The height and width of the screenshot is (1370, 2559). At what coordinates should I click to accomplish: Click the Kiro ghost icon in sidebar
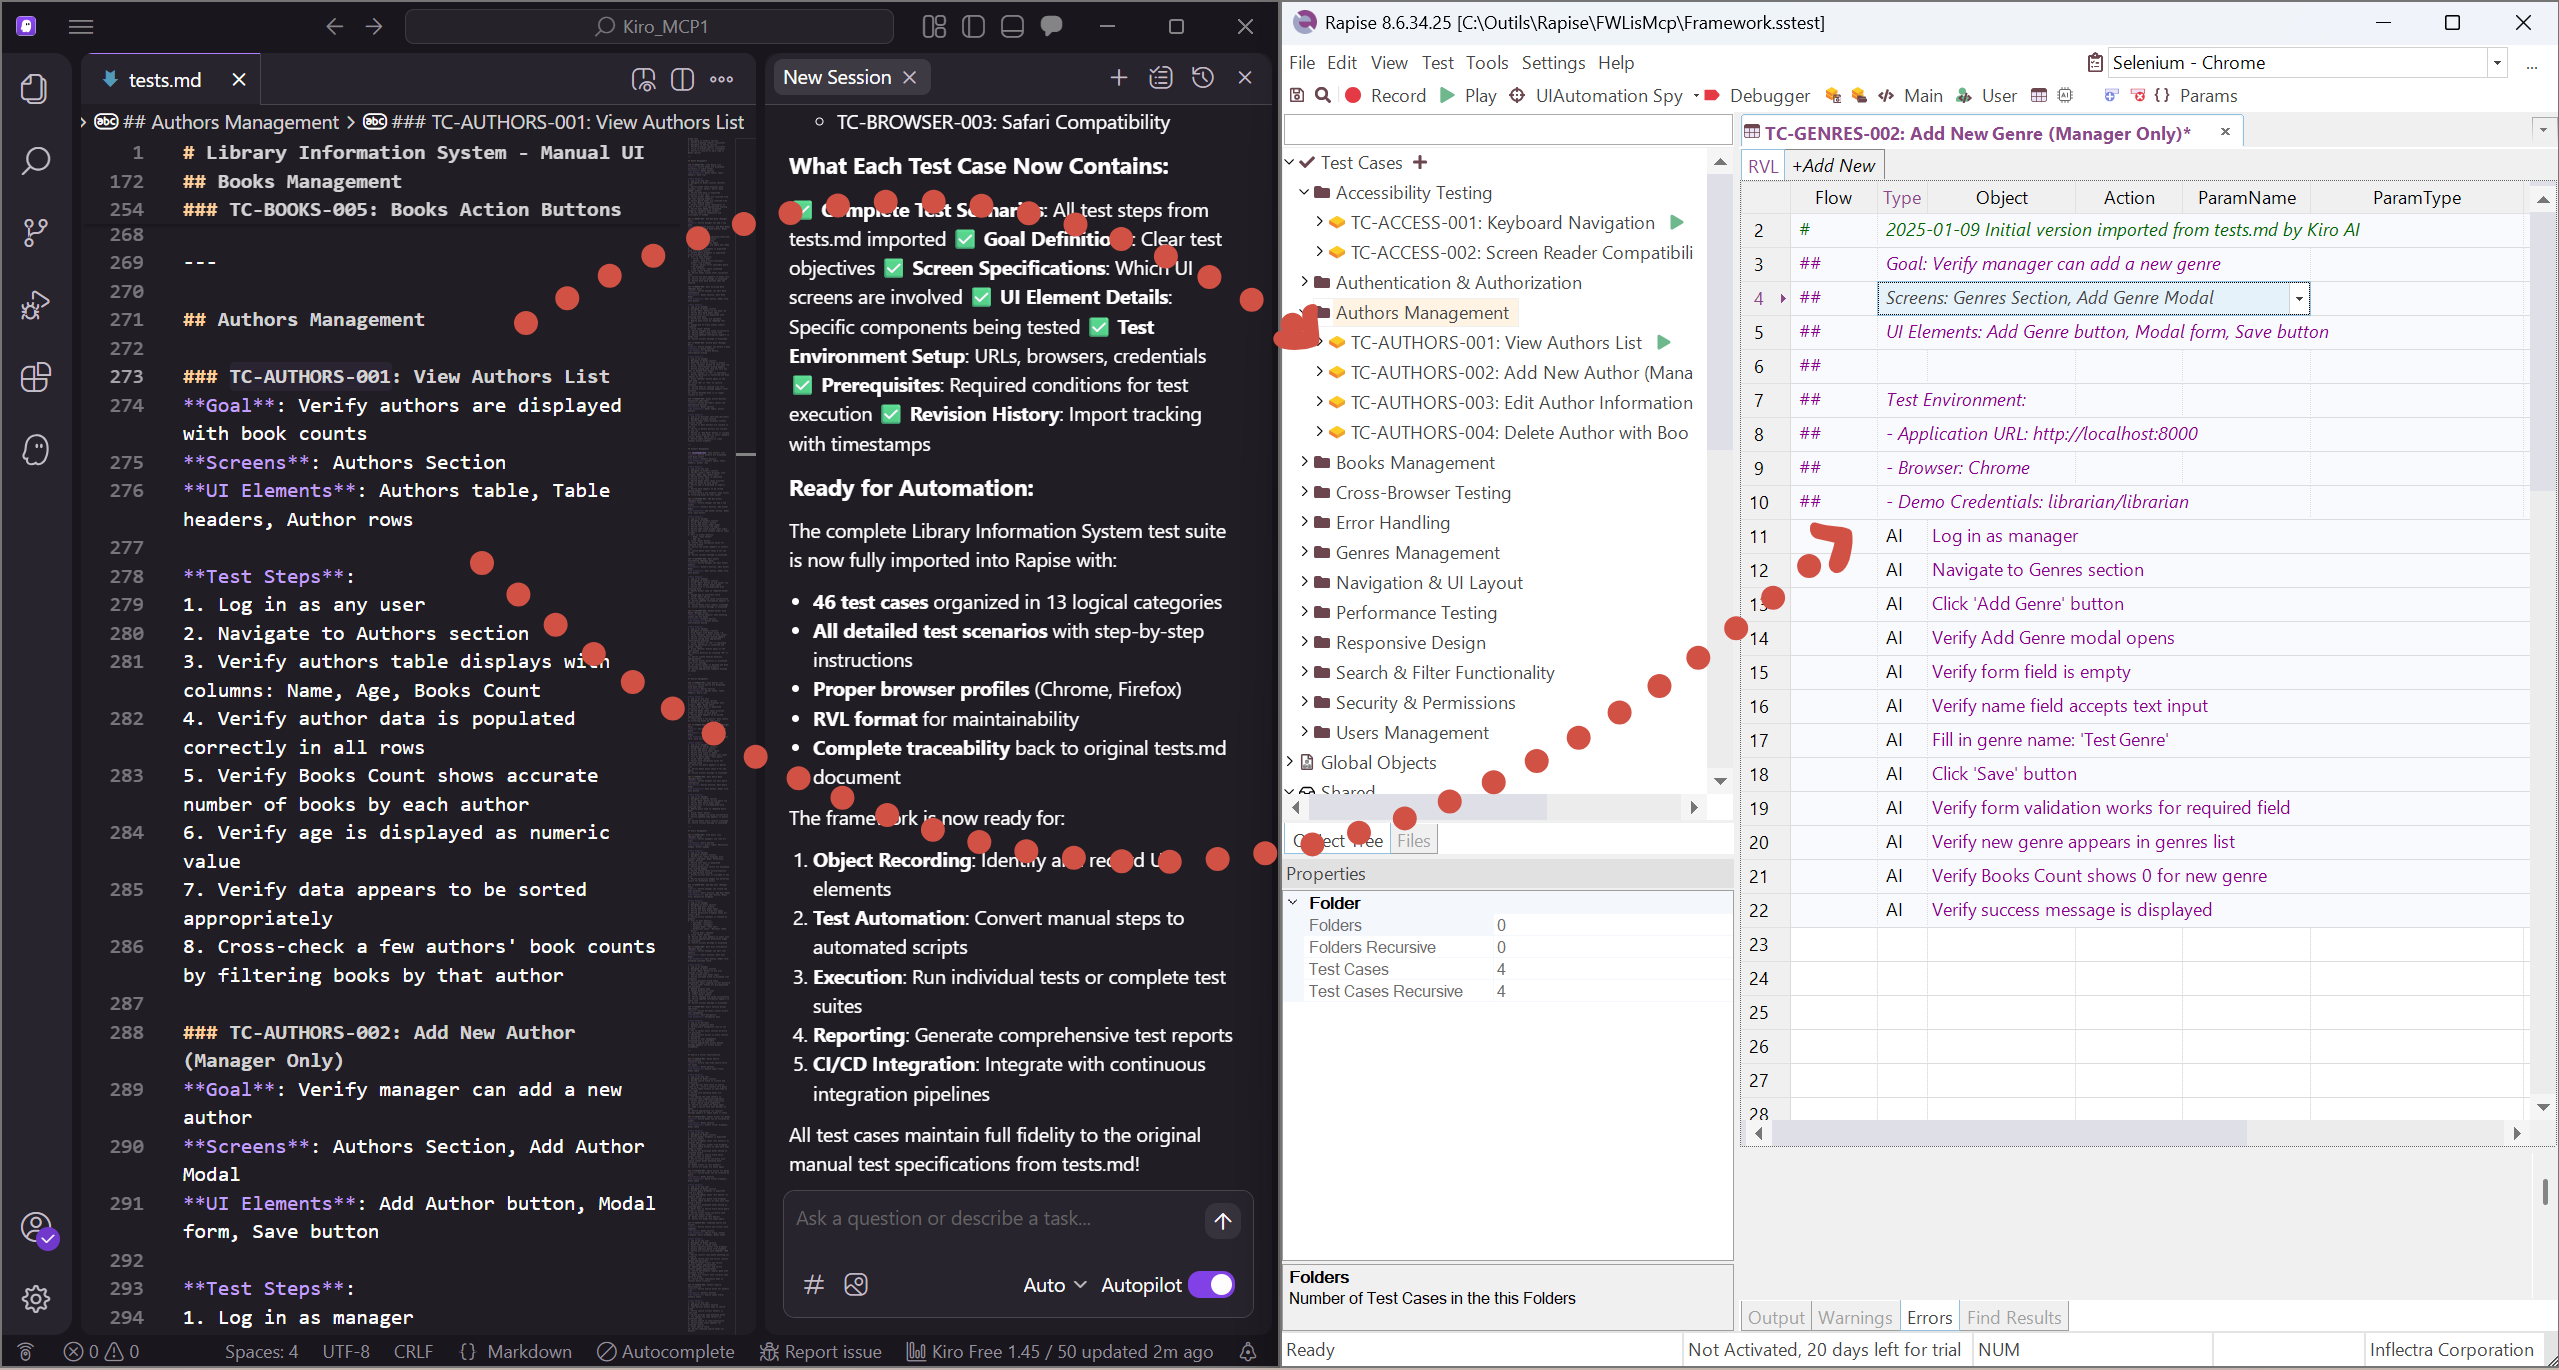click(35, 450)
